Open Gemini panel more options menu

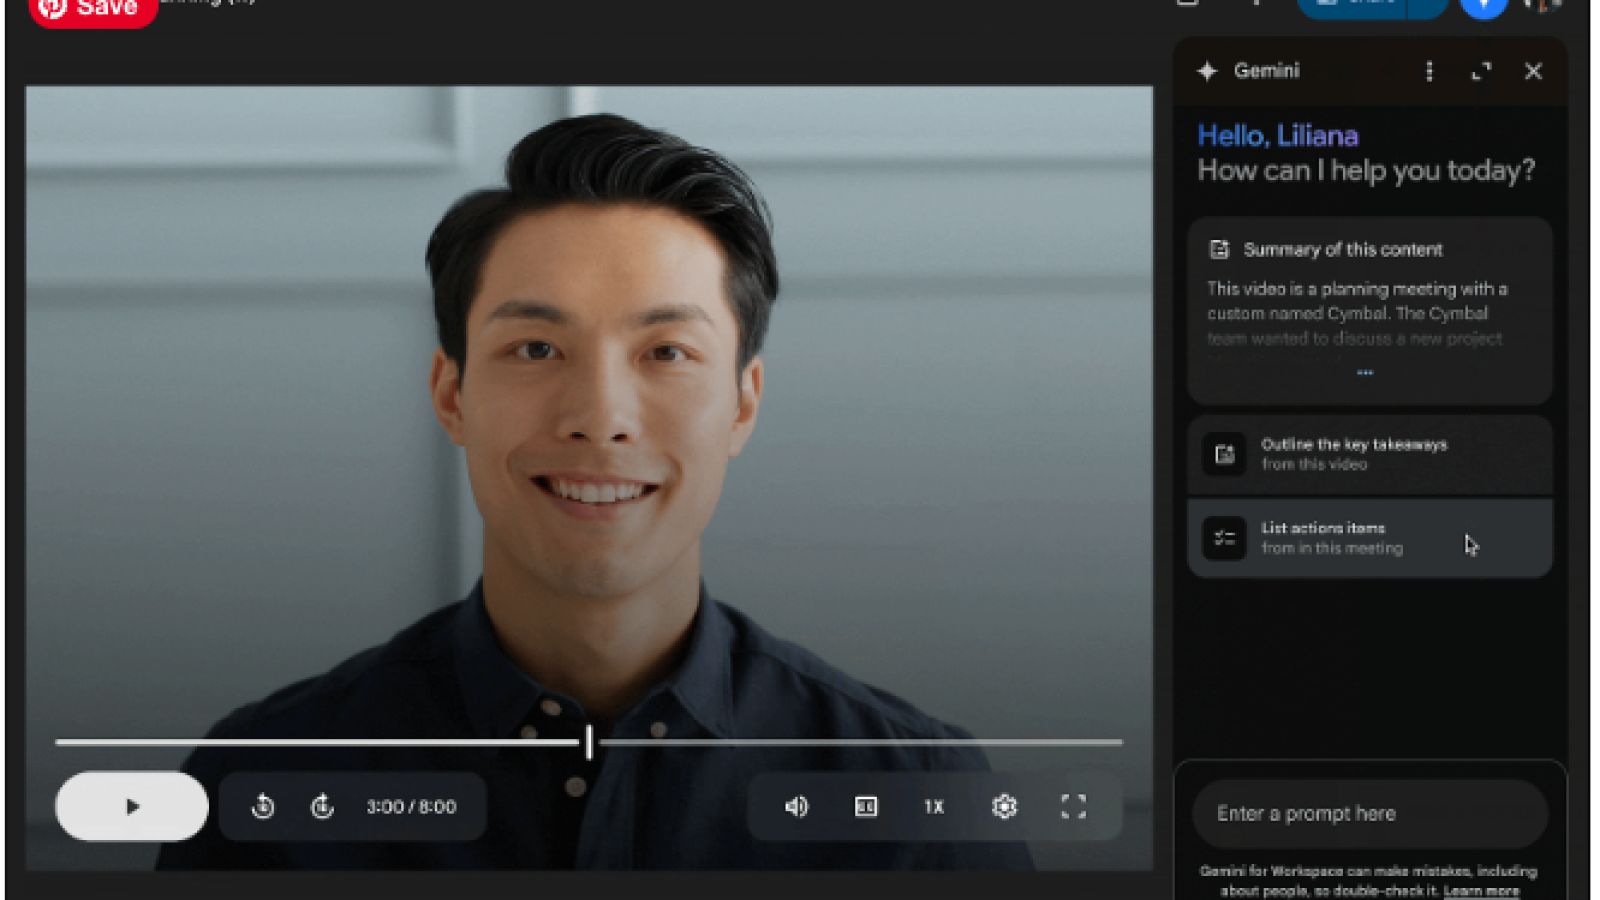1429,71
